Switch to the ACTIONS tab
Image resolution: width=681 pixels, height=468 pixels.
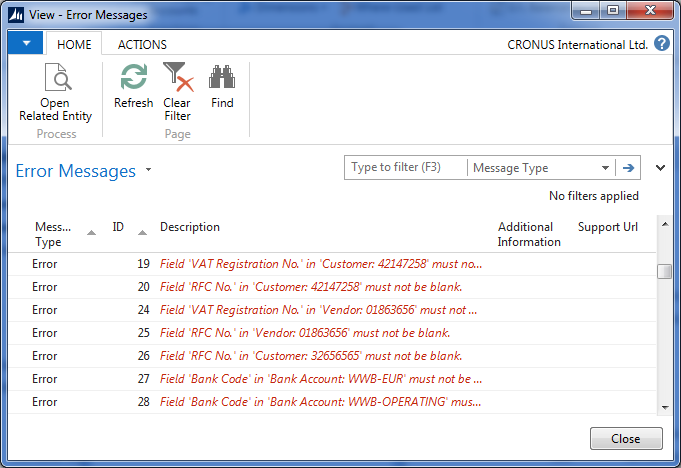tap(142, 44)
